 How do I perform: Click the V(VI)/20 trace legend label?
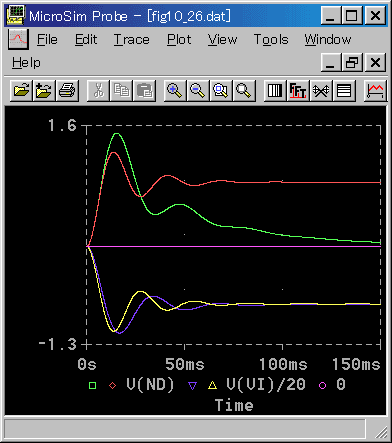coord(266,385)
